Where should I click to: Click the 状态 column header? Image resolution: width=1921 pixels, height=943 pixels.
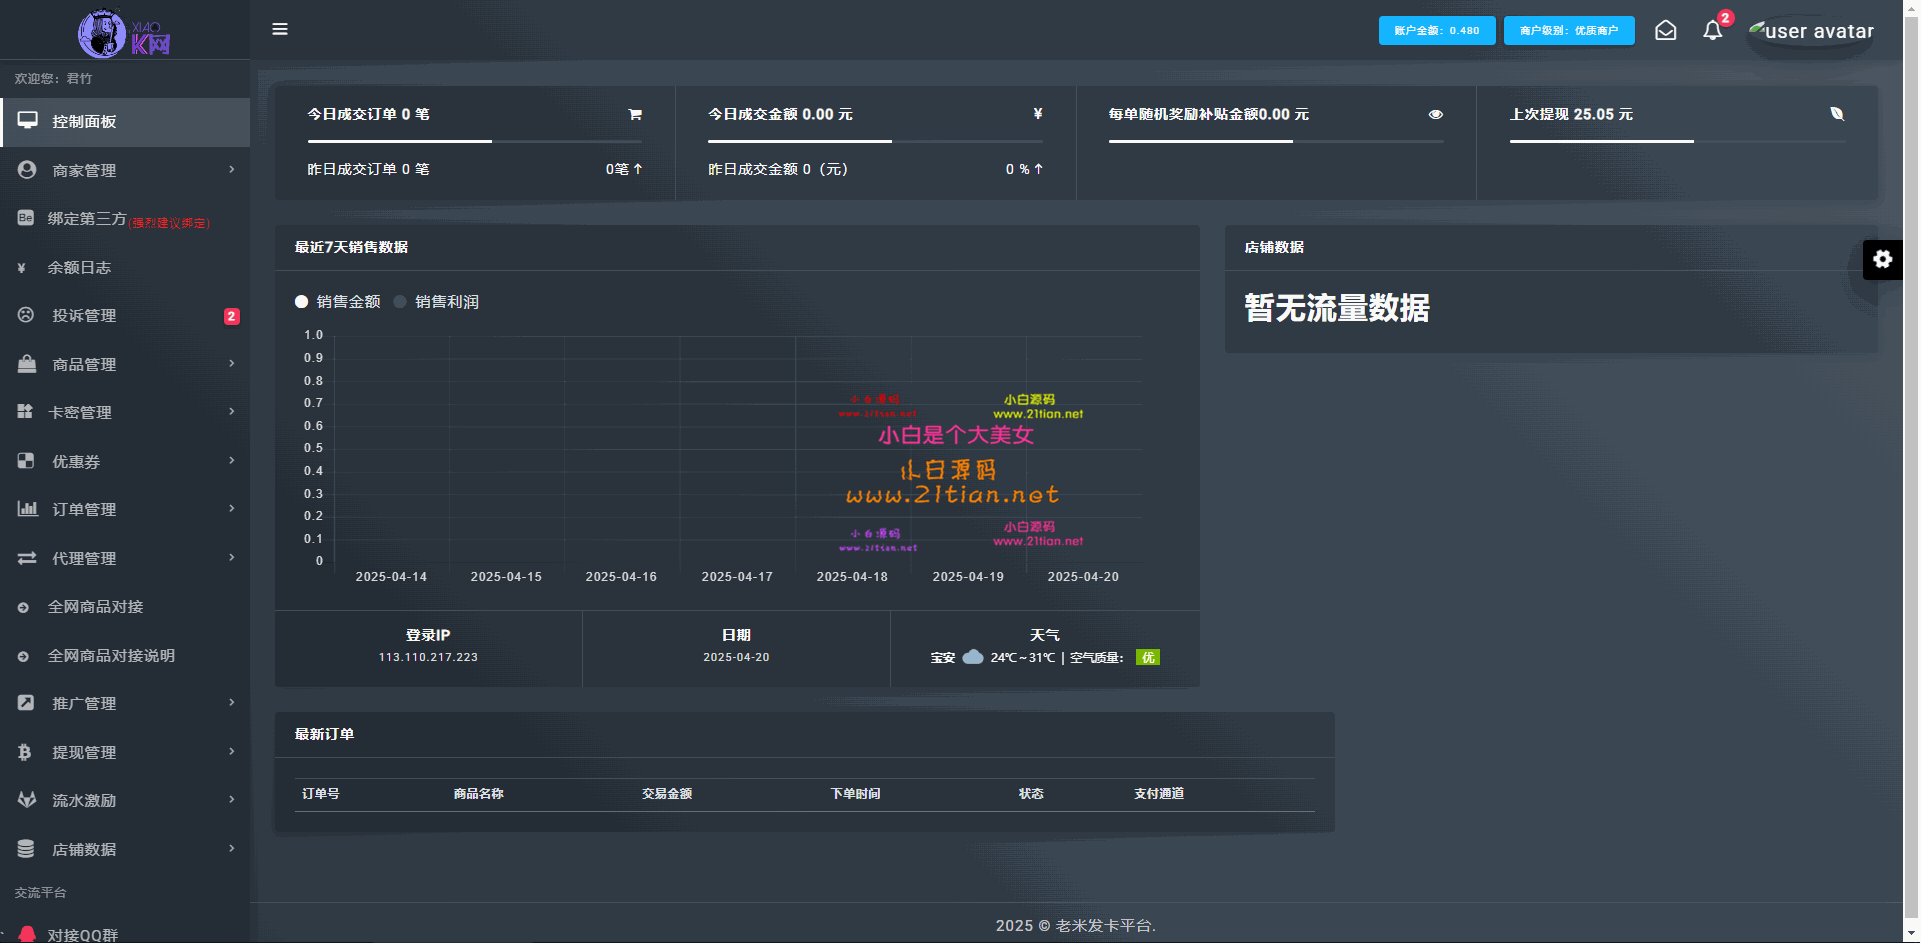(1031, 793)
